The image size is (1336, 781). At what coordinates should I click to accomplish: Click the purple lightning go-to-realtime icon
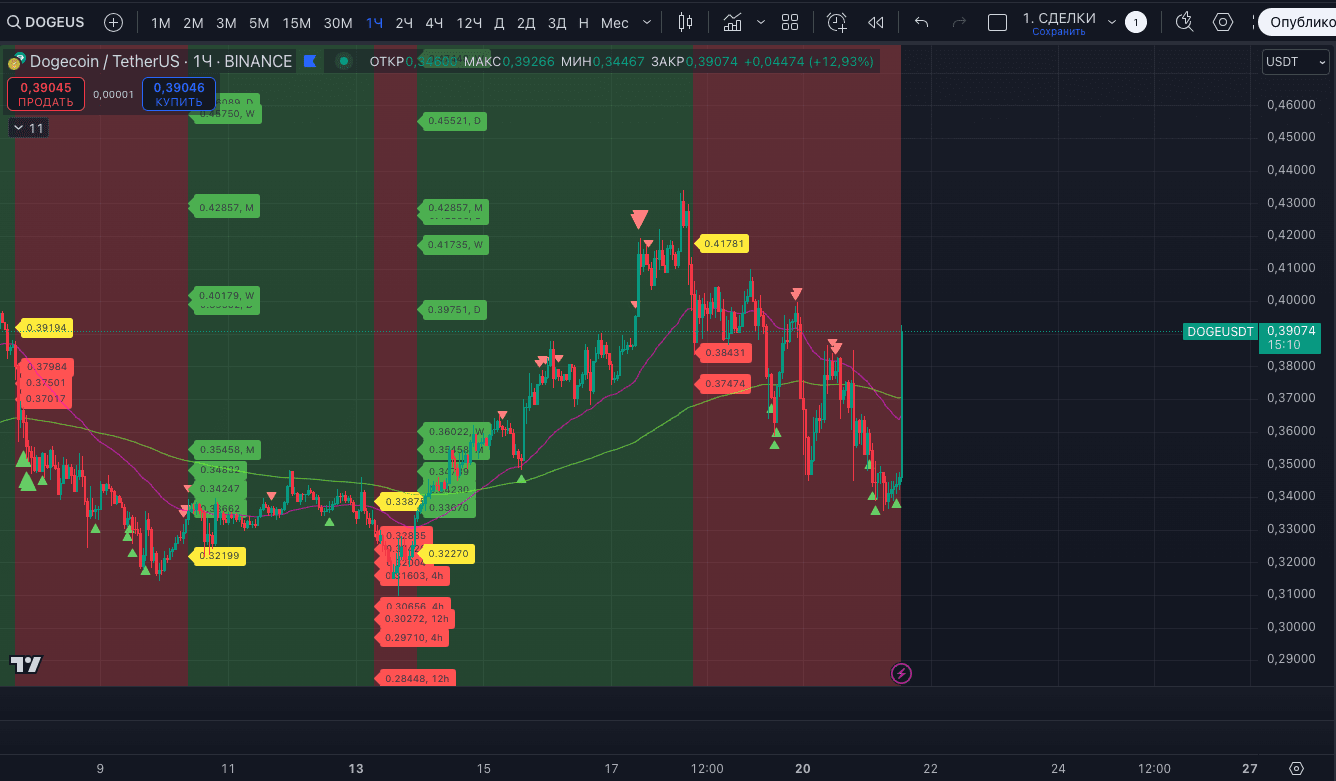(901, 673)
